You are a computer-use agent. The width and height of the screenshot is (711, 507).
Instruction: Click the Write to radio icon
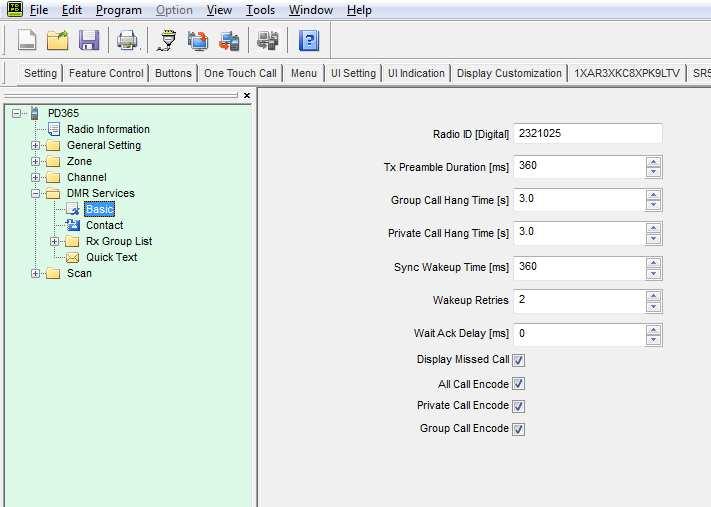coord(229,40)
